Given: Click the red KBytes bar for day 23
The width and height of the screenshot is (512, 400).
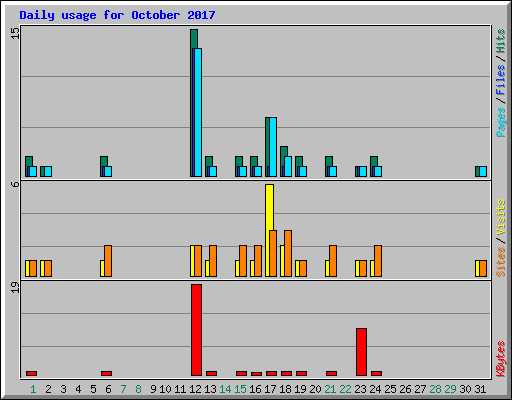Looking at the screenshot, I should coord(361,352).
